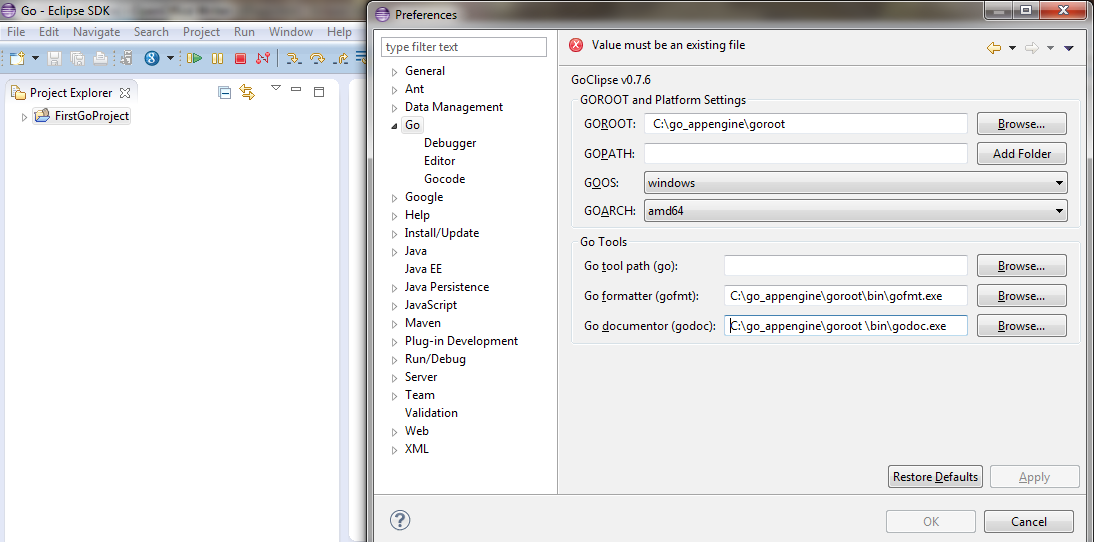
Task: Click the GOROOT path input field
Action: tap(806, 124)
